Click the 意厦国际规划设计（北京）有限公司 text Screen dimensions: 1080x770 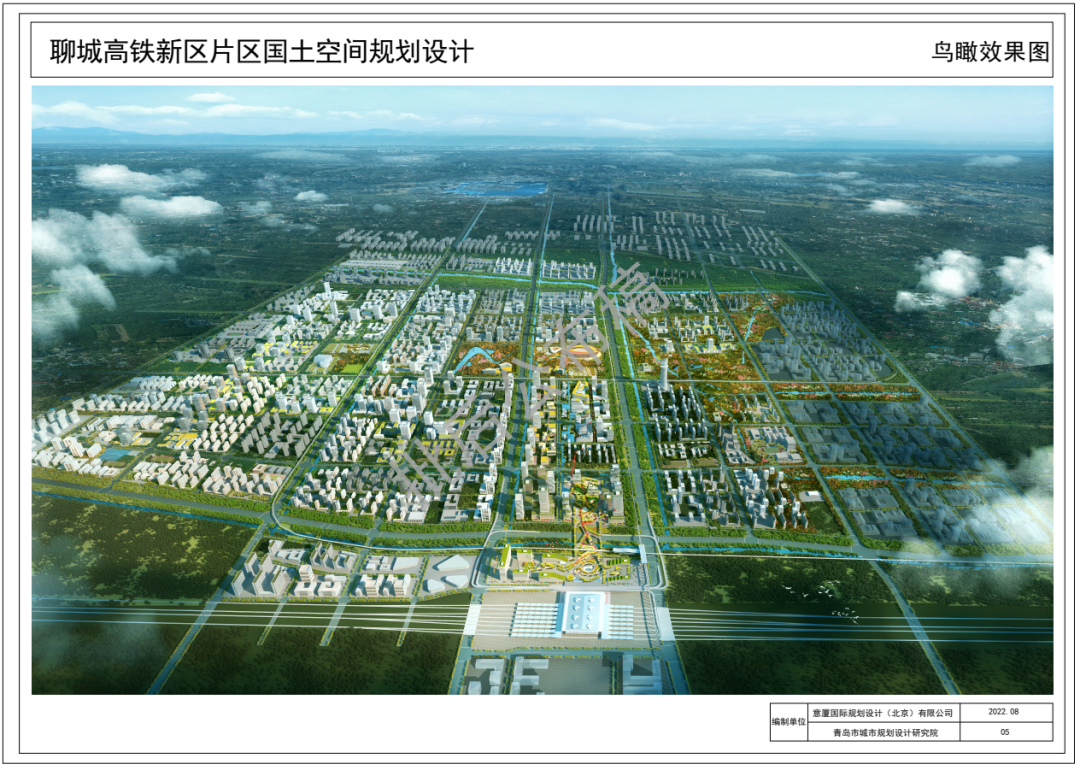point(882,713)
